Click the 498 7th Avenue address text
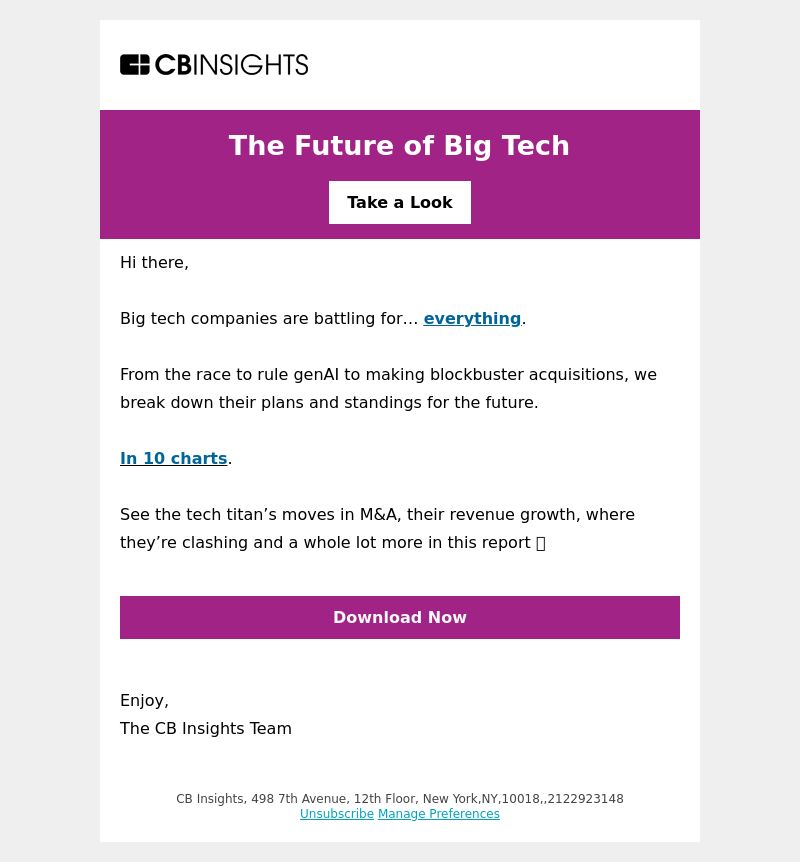This screenshot has width=800, height=862. [x=299, y=799]
